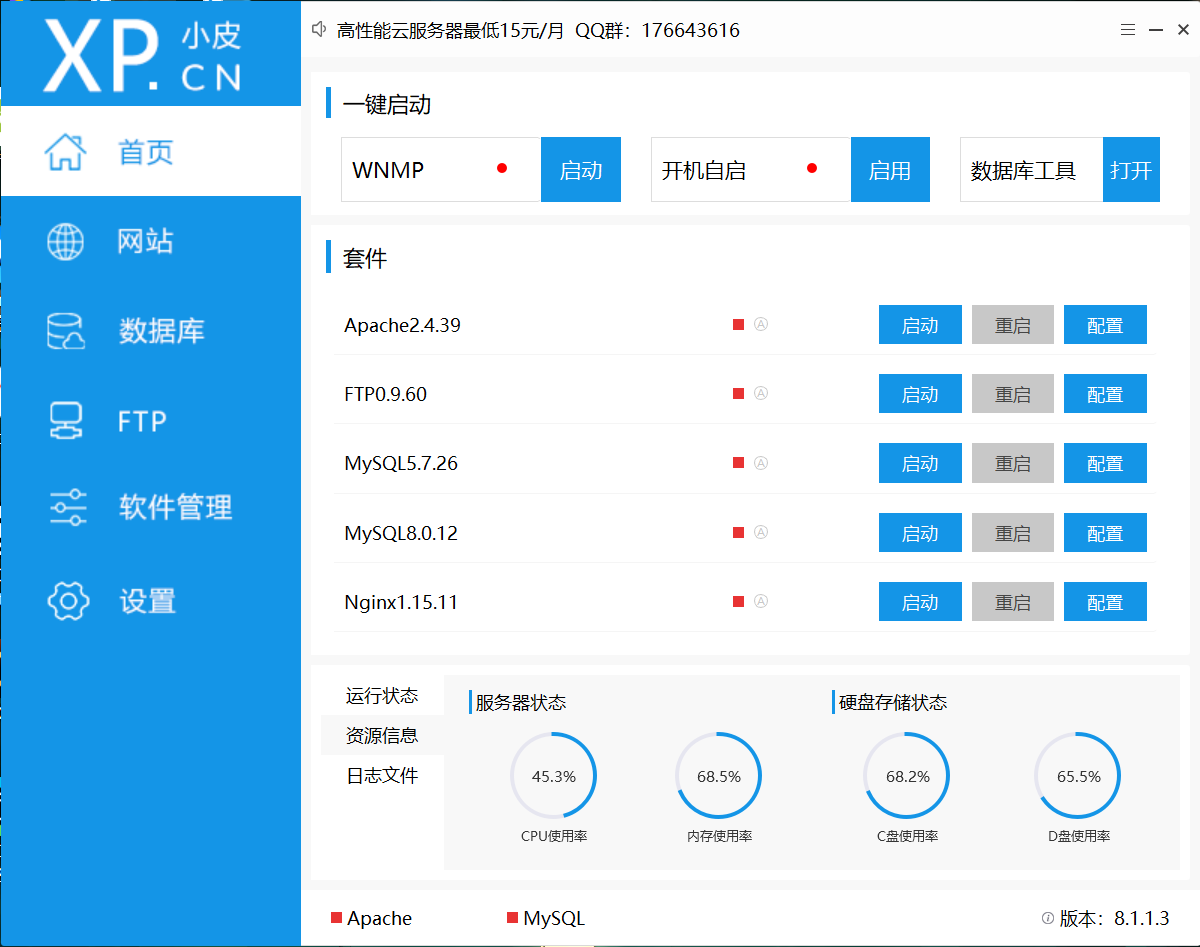Click the speaker icon beside the announcement

point(318,29)
